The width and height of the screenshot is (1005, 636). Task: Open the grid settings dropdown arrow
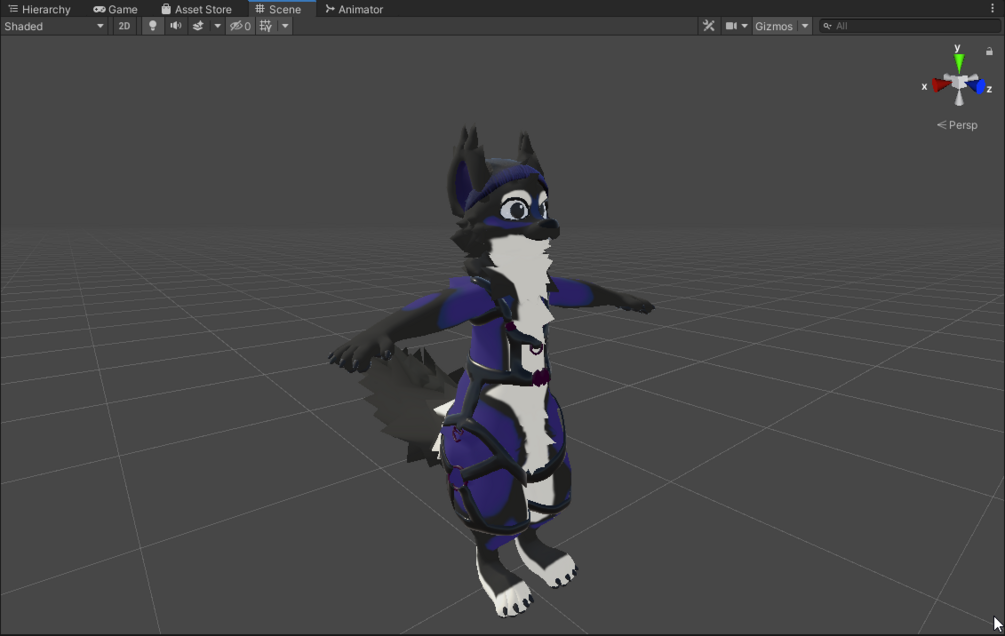(x=285, y=26)
